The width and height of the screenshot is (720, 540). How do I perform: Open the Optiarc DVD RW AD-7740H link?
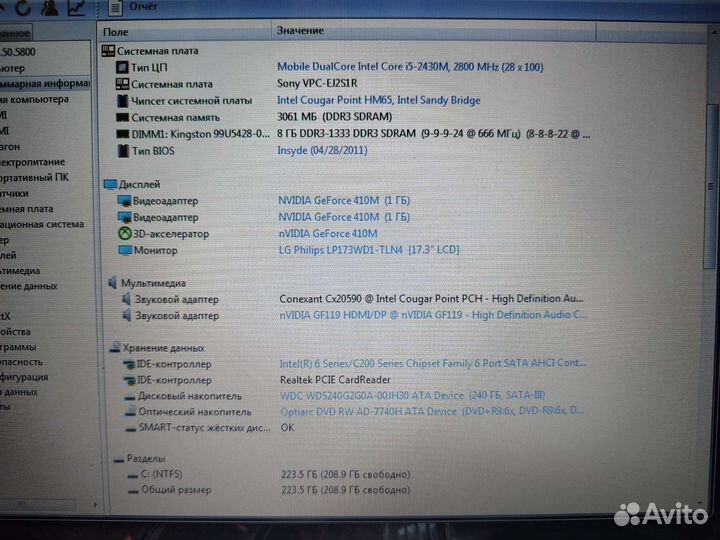click(x=432, y=411)
